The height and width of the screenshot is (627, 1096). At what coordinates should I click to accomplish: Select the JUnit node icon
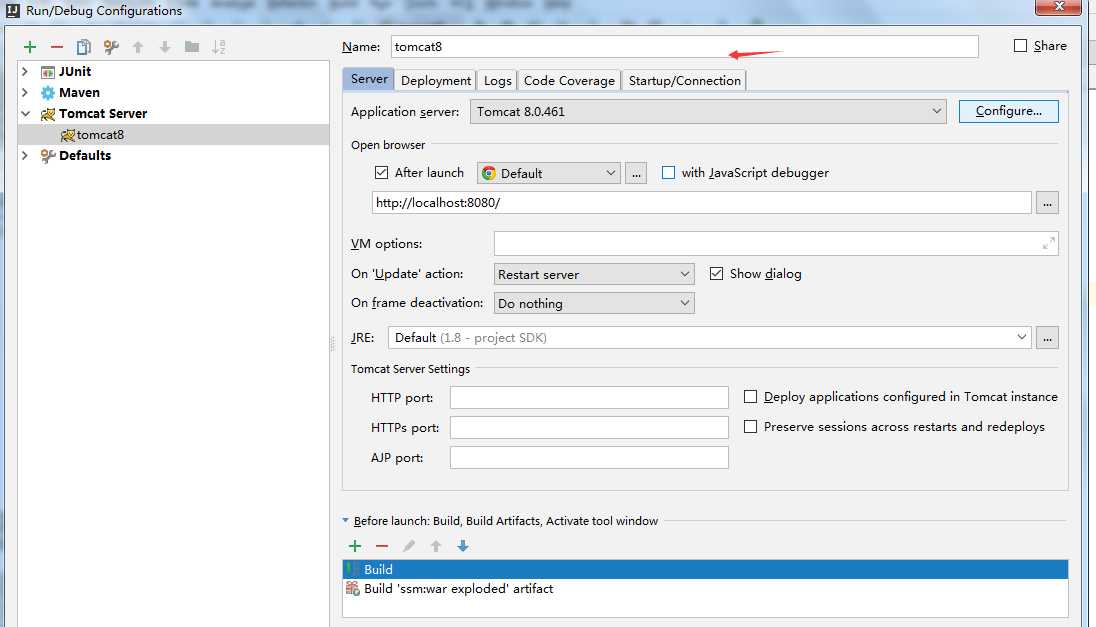(x=48, y=72)
